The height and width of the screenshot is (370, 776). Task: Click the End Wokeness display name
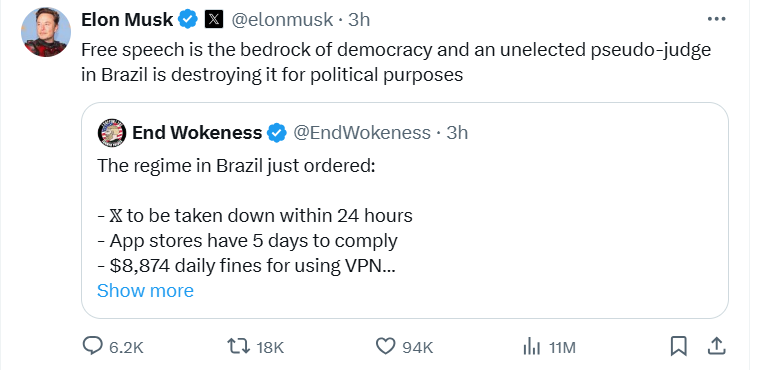tap(197, 133)
